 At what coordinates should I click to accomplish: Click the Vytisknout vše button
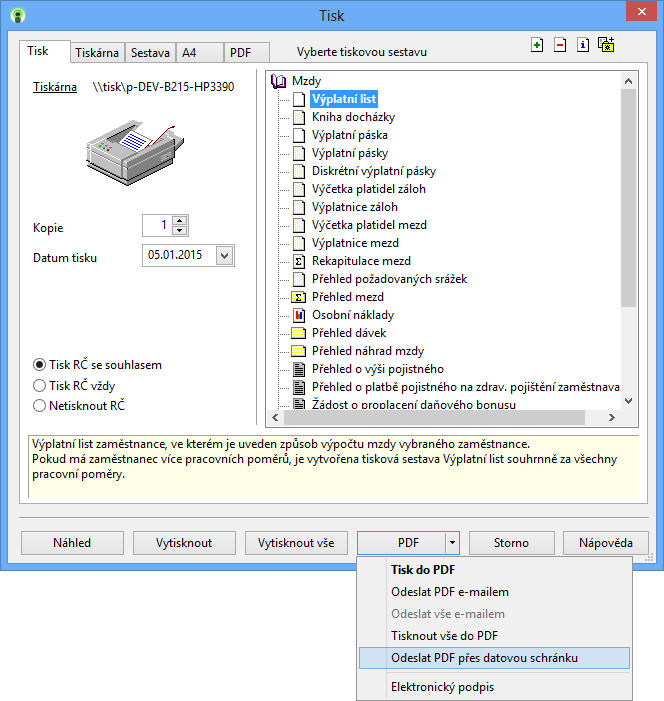click(296, 543)
